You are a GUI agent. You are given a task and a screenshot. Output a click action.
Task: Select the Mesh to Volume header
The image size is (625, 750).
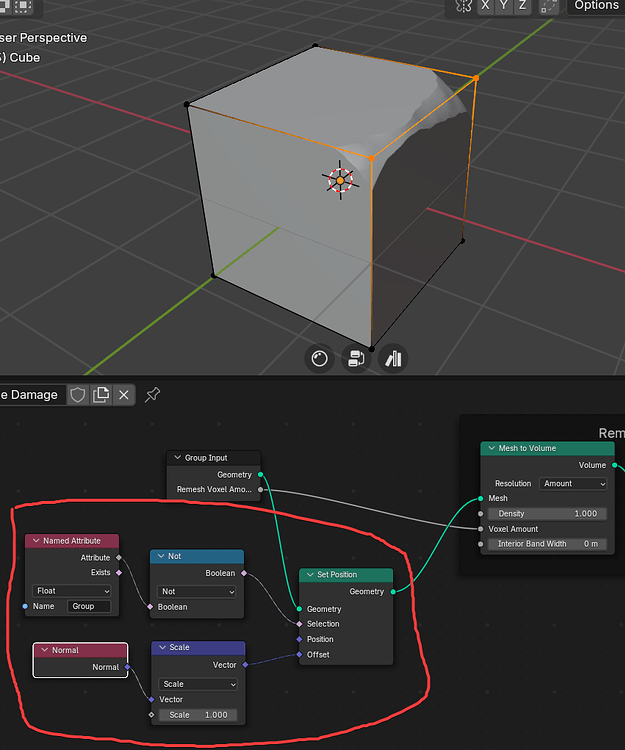click(548, 448)
